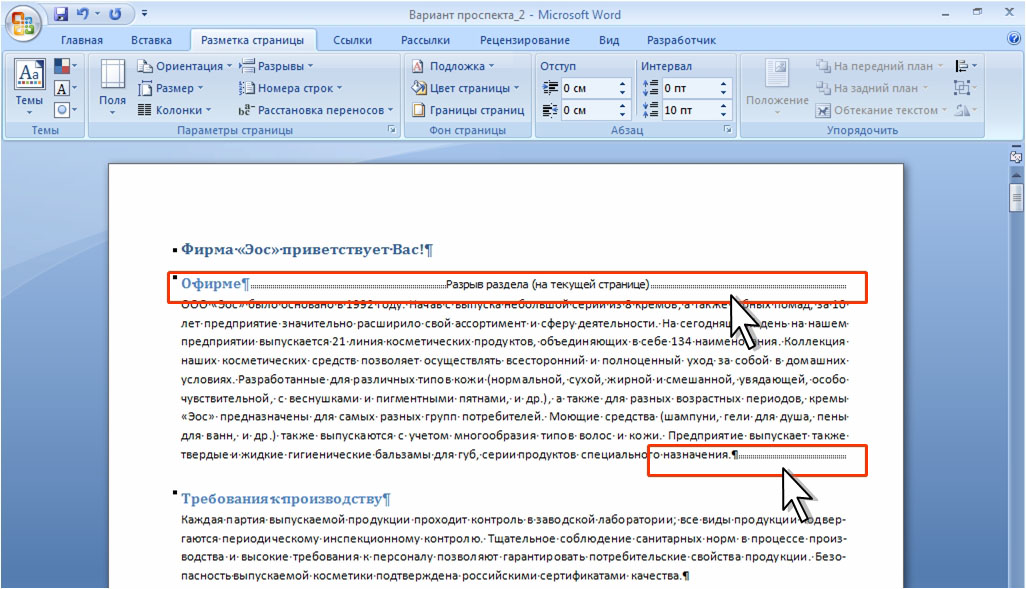This screenshot has height=589, width=1026.
Task: Switch to the Вид tab
Action: pyautogui.click(x=609, y=40)
